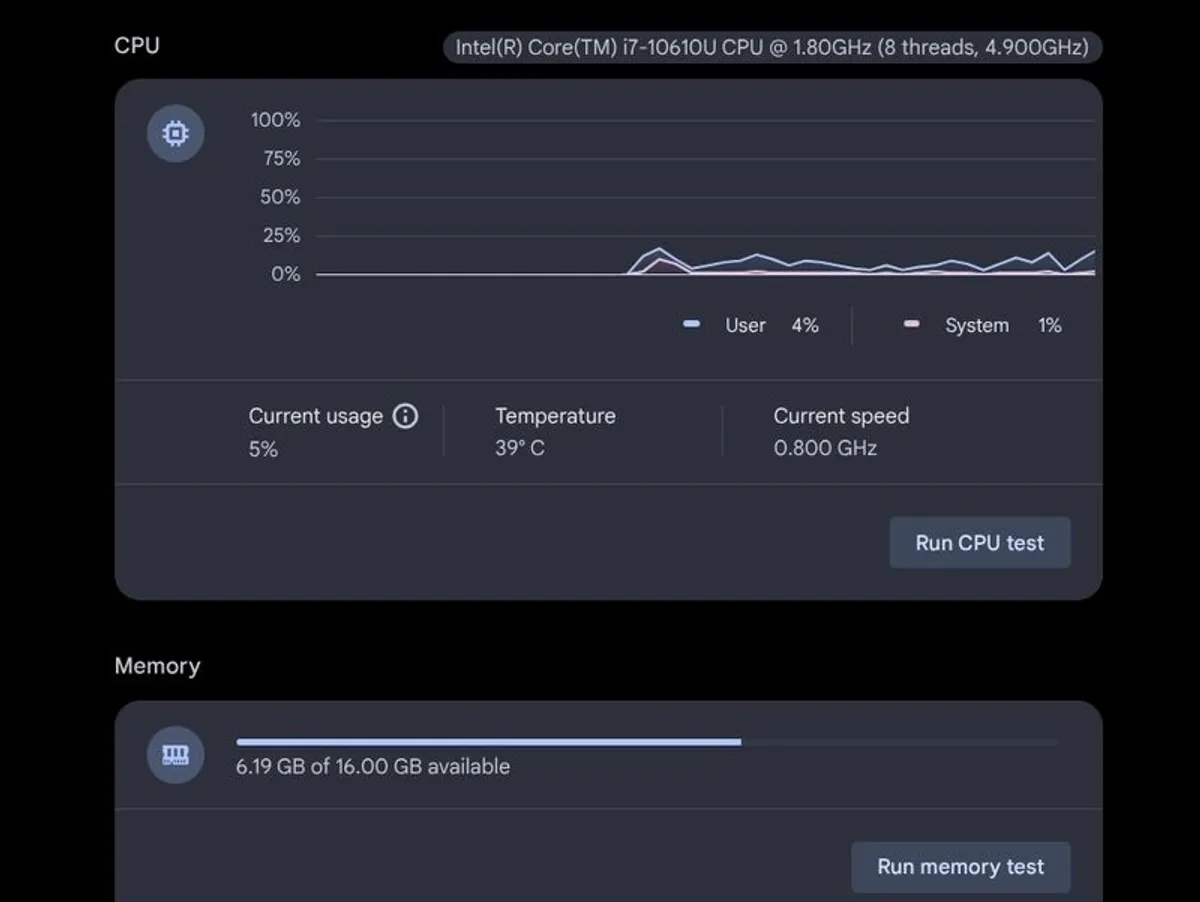The width and height of the screenshot is (1200, 902).
Task: Click the Current speed label
Action: point(841,416)
